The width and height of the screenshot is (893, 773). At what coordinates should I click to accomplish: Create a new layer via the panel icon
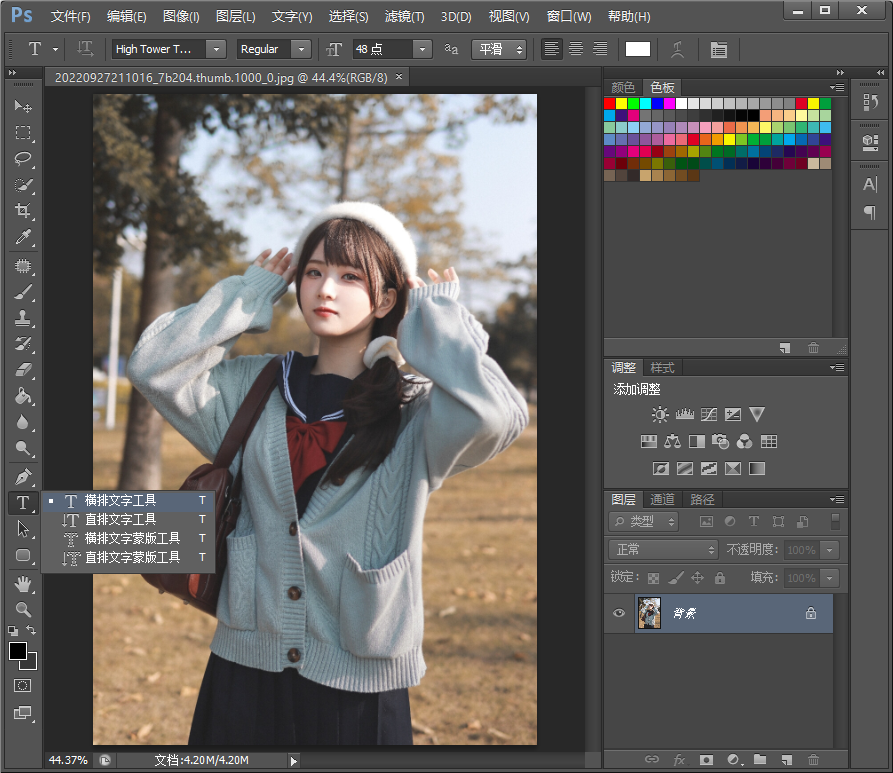pyautogui.click(x=786, y=760)
